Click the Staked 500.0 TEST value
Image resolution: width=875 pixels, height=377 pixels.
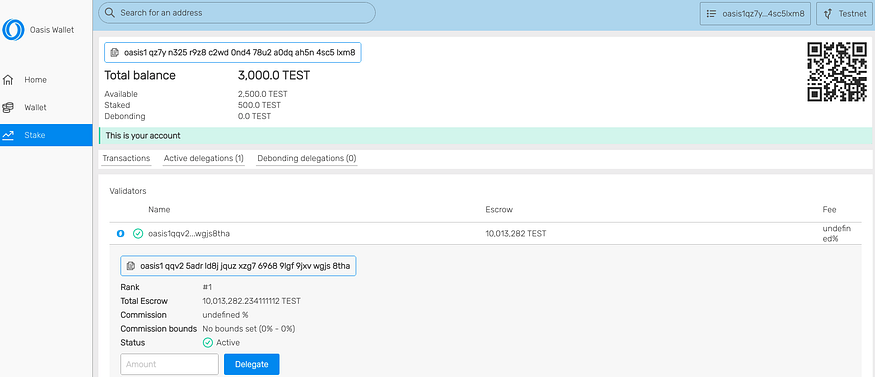tap(259, 105)
